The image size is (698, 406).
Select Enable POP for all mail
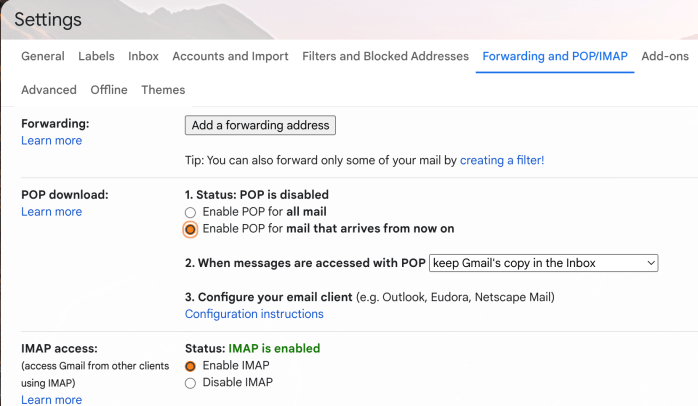coord(190,212)
